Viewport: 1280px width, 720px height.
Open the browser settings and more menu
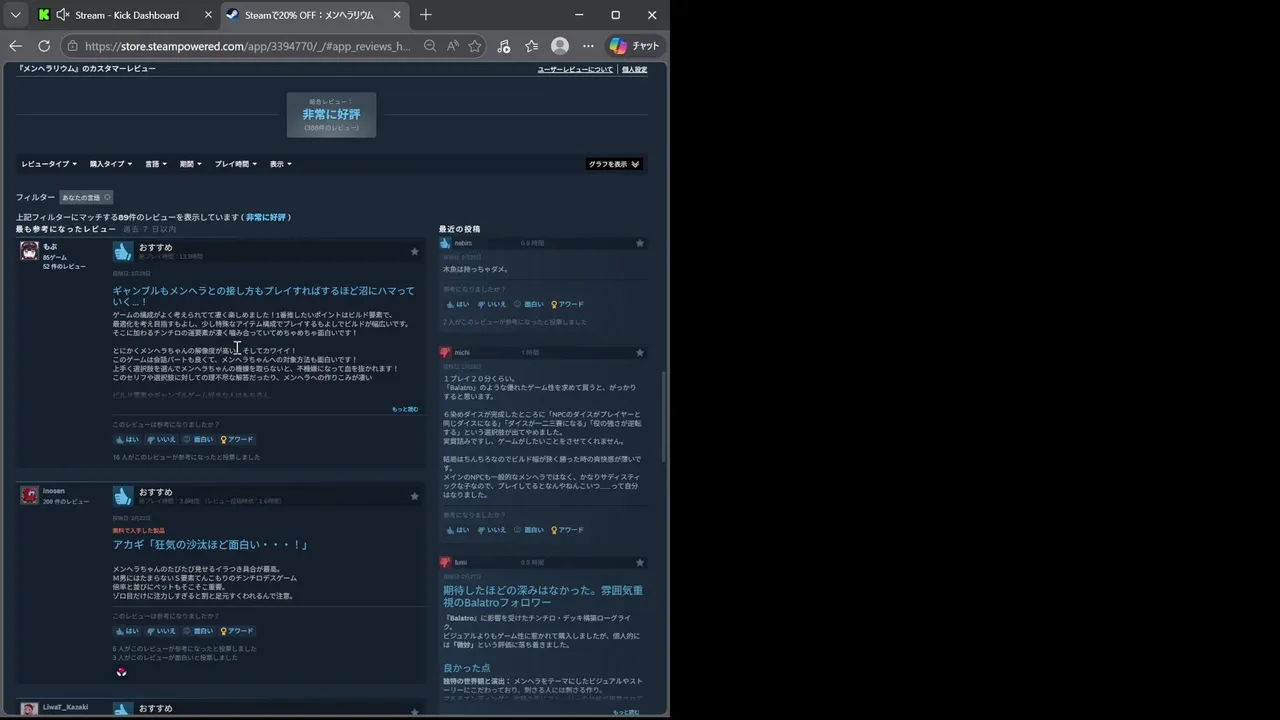pos(588,46)
